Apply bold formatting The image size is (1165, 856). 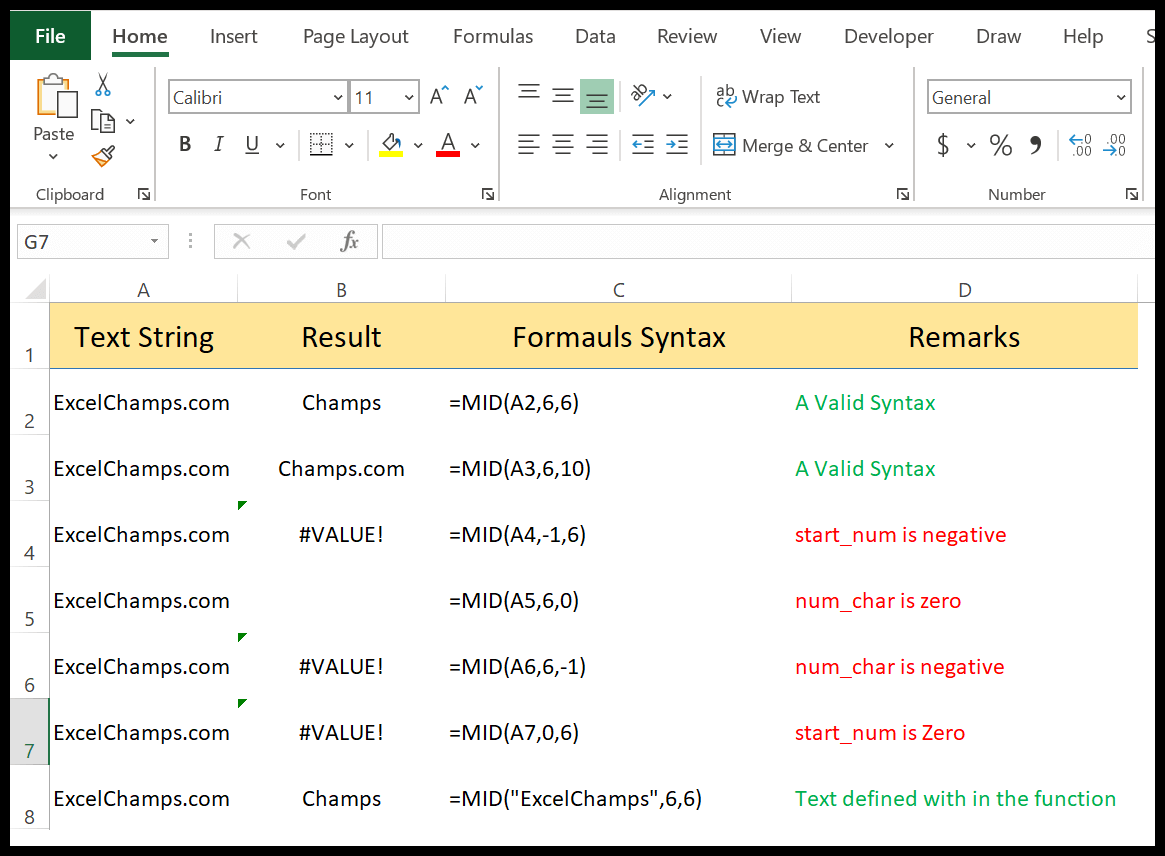184,144
